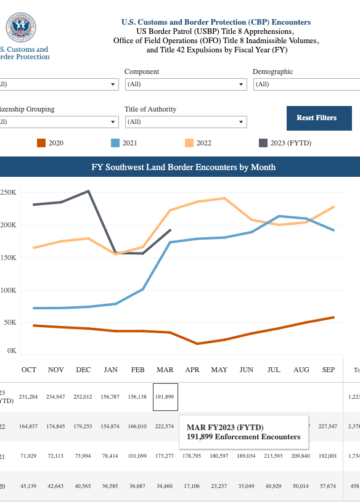This screenshot has width=360, height=504.
Task: Click the U.S. Customs and Border Protection Encounters title link
Action: click(x=216, y=22)
